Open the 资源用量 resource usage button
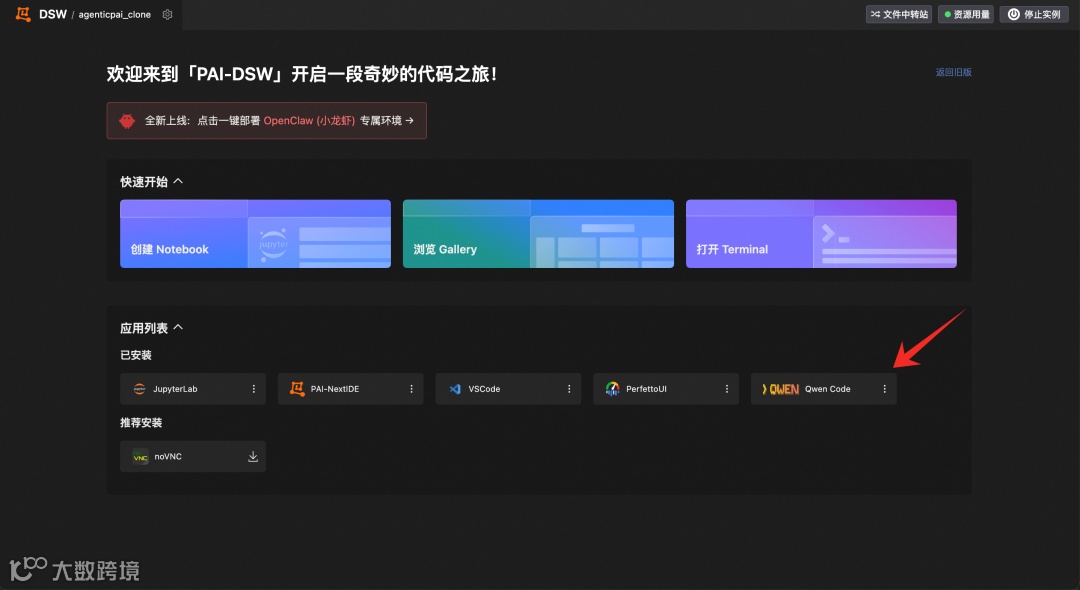This screenshot has width=1080, height=590. coord(966,14)
